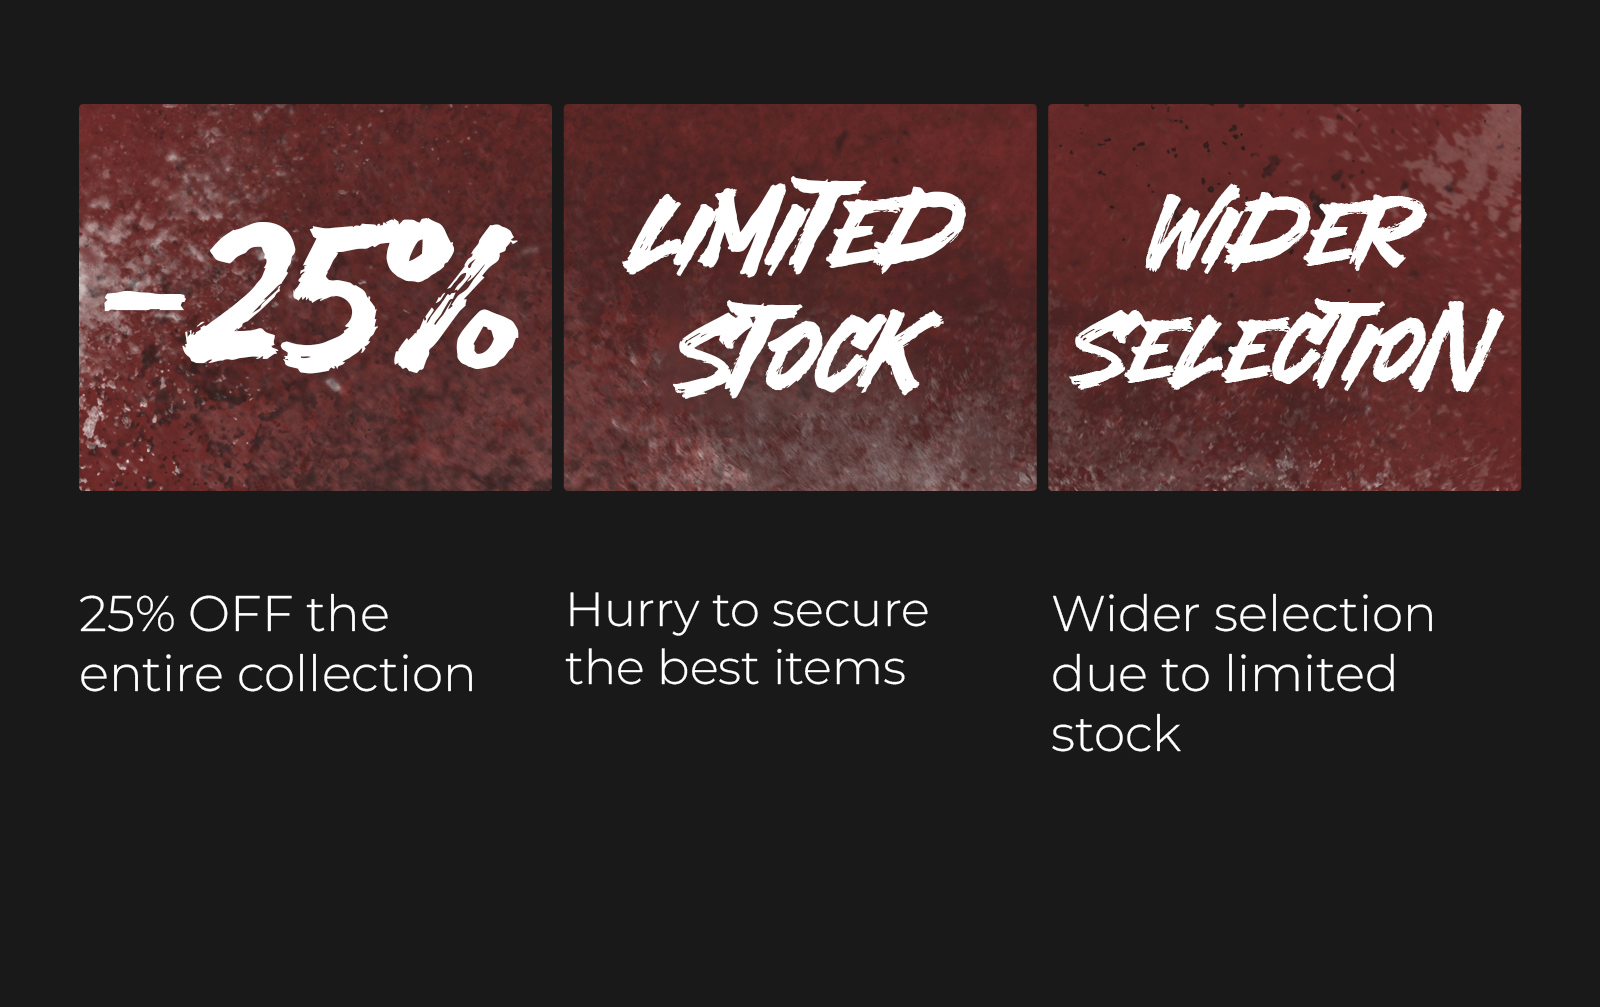1600x1007 pixels.
Task: Click the painted number 25 in the first banner
Action: pos(285,297)
